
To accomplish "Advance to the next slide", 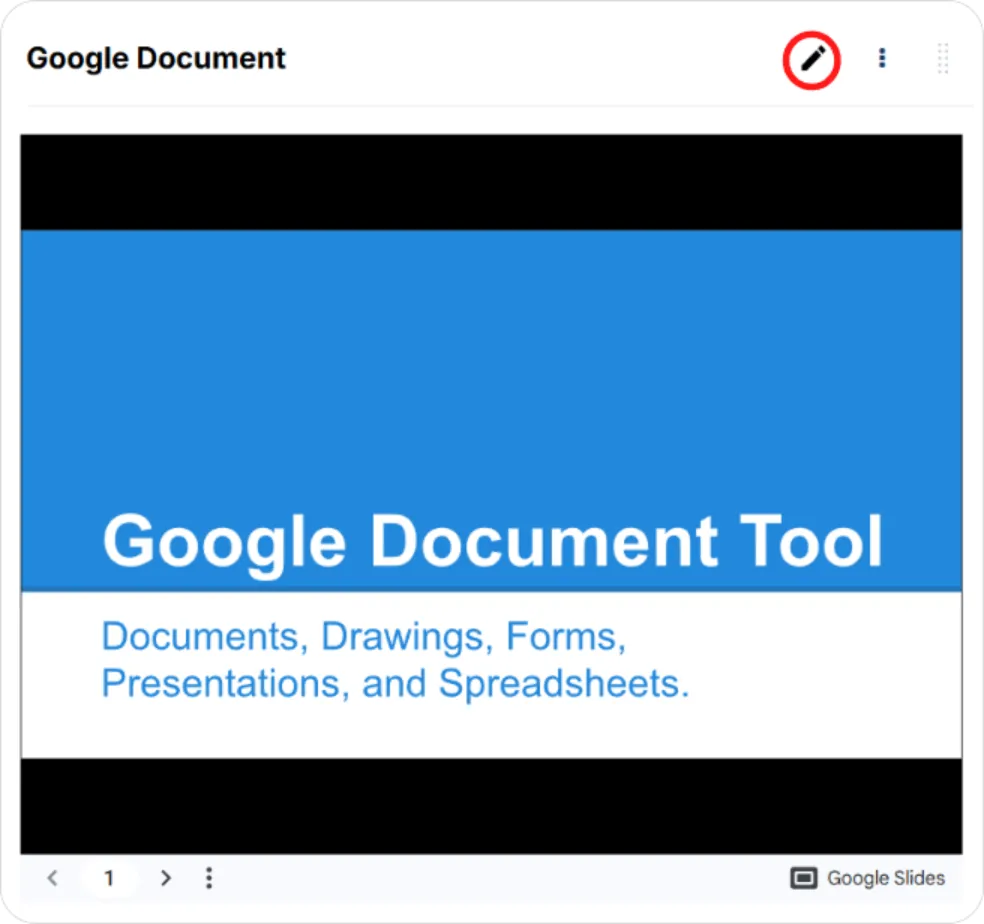I will pyautogui.click(x=166, y=878).
